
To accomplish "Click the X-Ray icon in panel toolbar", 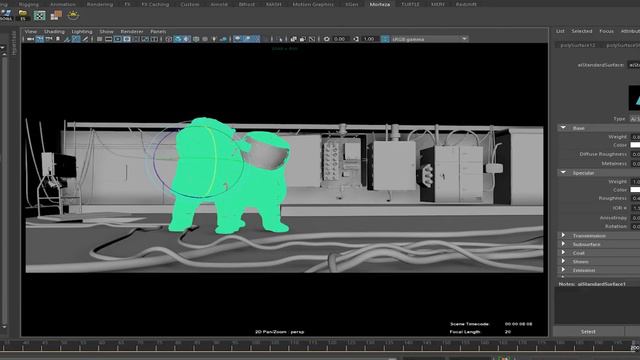I will point(293,39).
